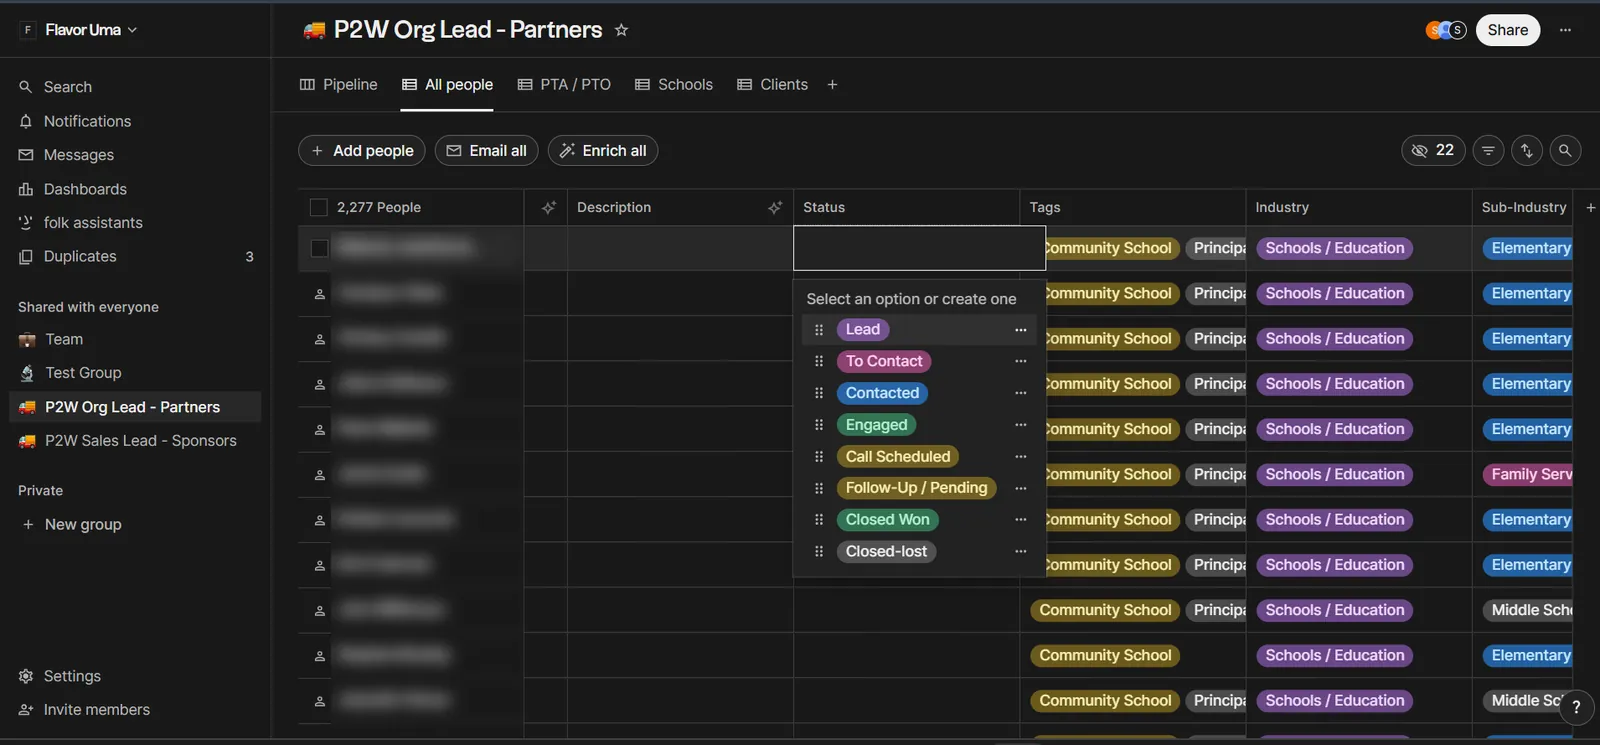
Task: Select the purple Lead status tag
Action: coord(863,330)
